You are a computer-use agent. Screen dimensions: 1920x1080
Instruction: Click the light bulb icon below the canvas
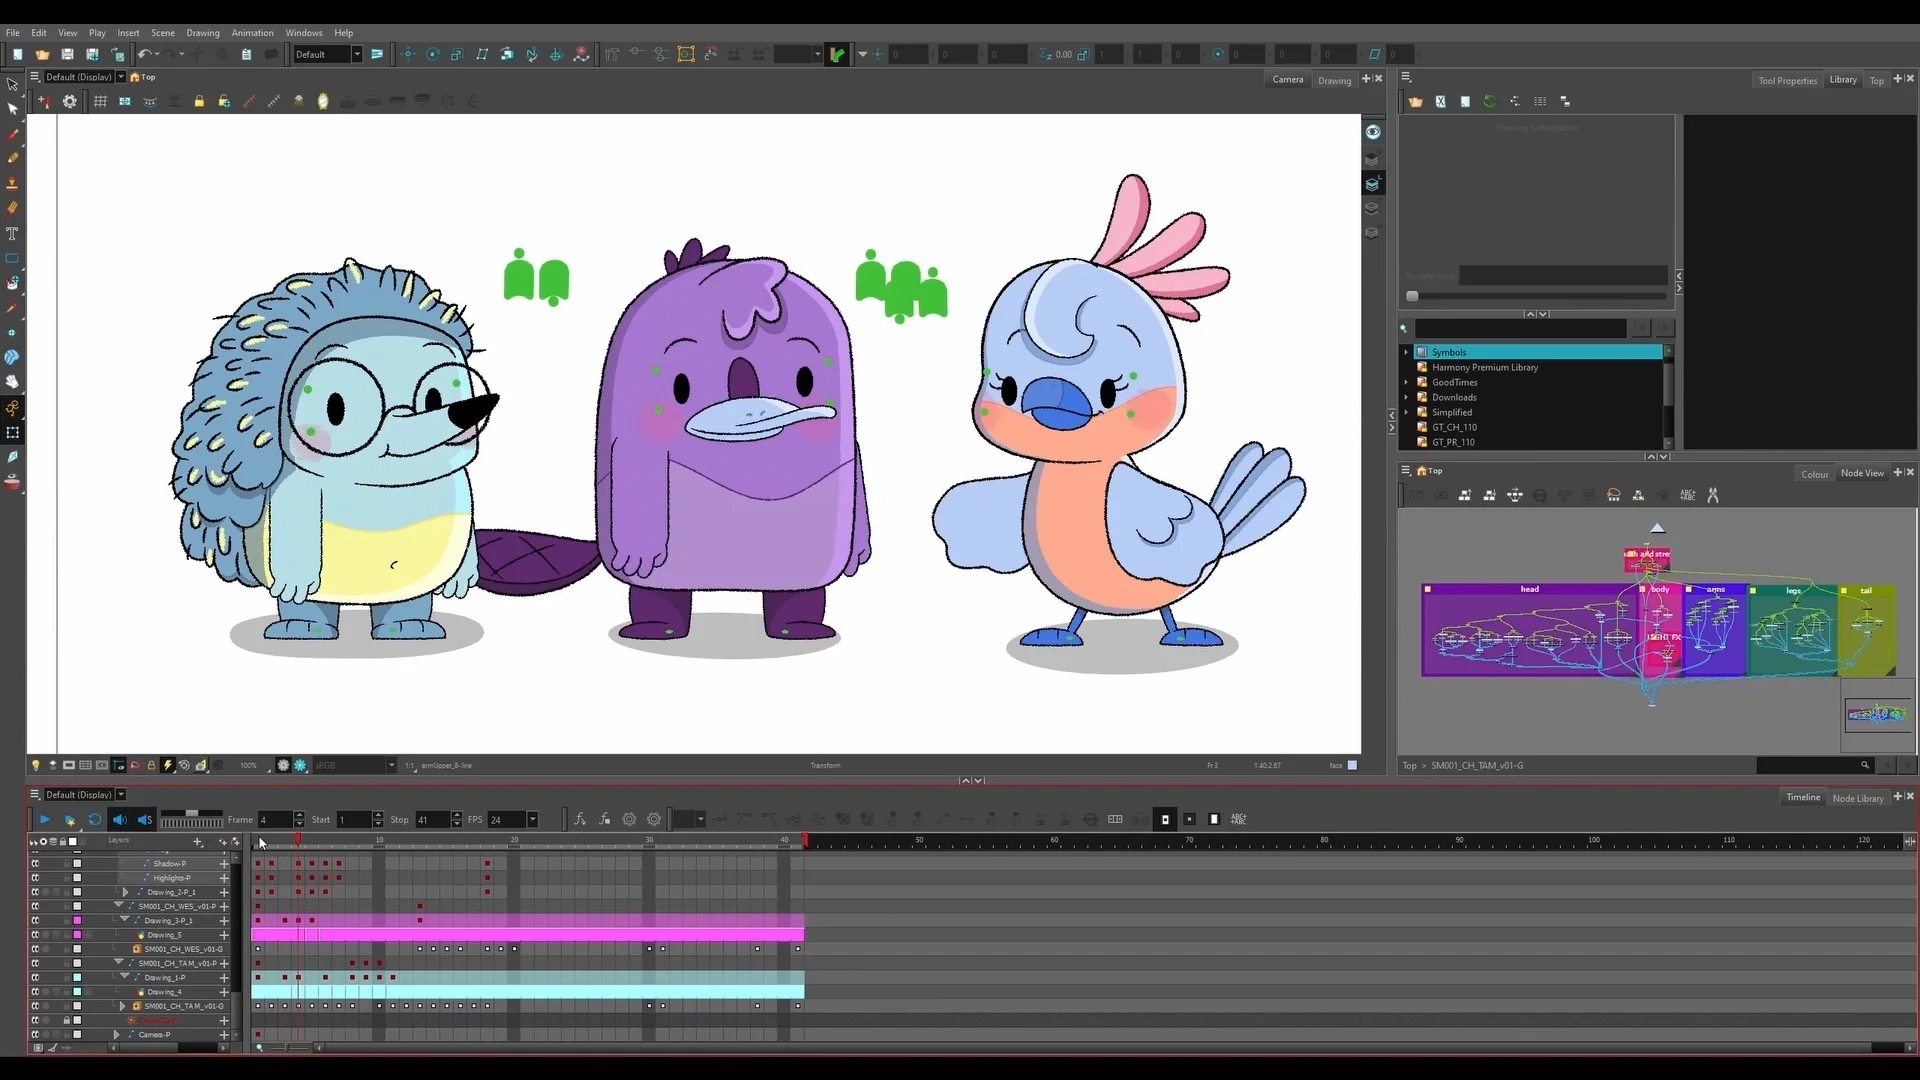click(x=36, y=765)
